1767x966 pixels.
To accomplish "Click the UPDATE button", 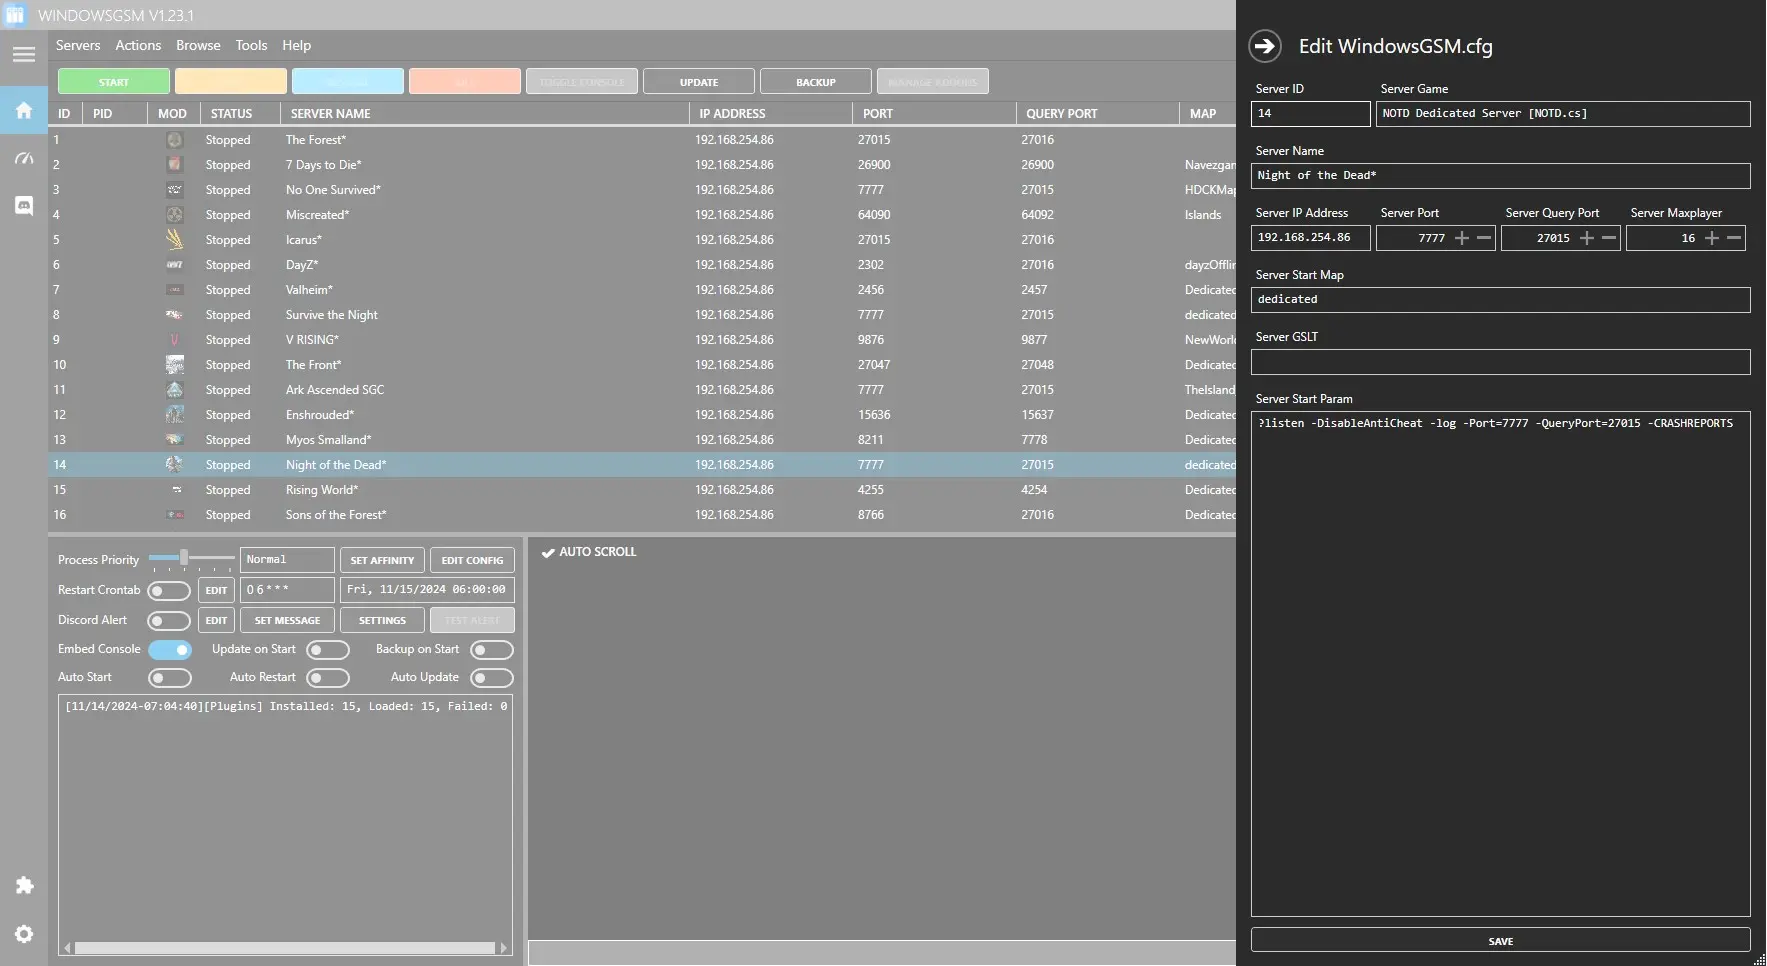I will coord(699,82).
